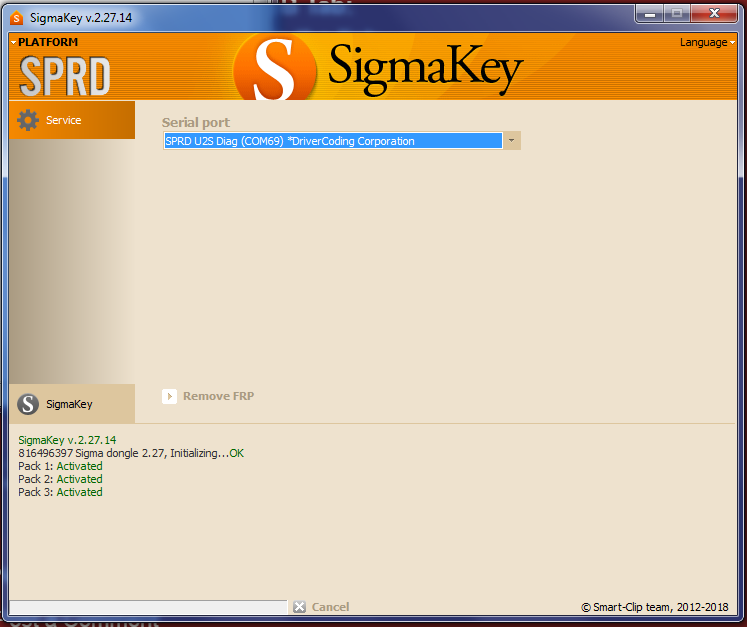Click the SigmaKey orange S logo
Image resolution: width=747 pixels, height=627 pixels.
click(275, 69)
